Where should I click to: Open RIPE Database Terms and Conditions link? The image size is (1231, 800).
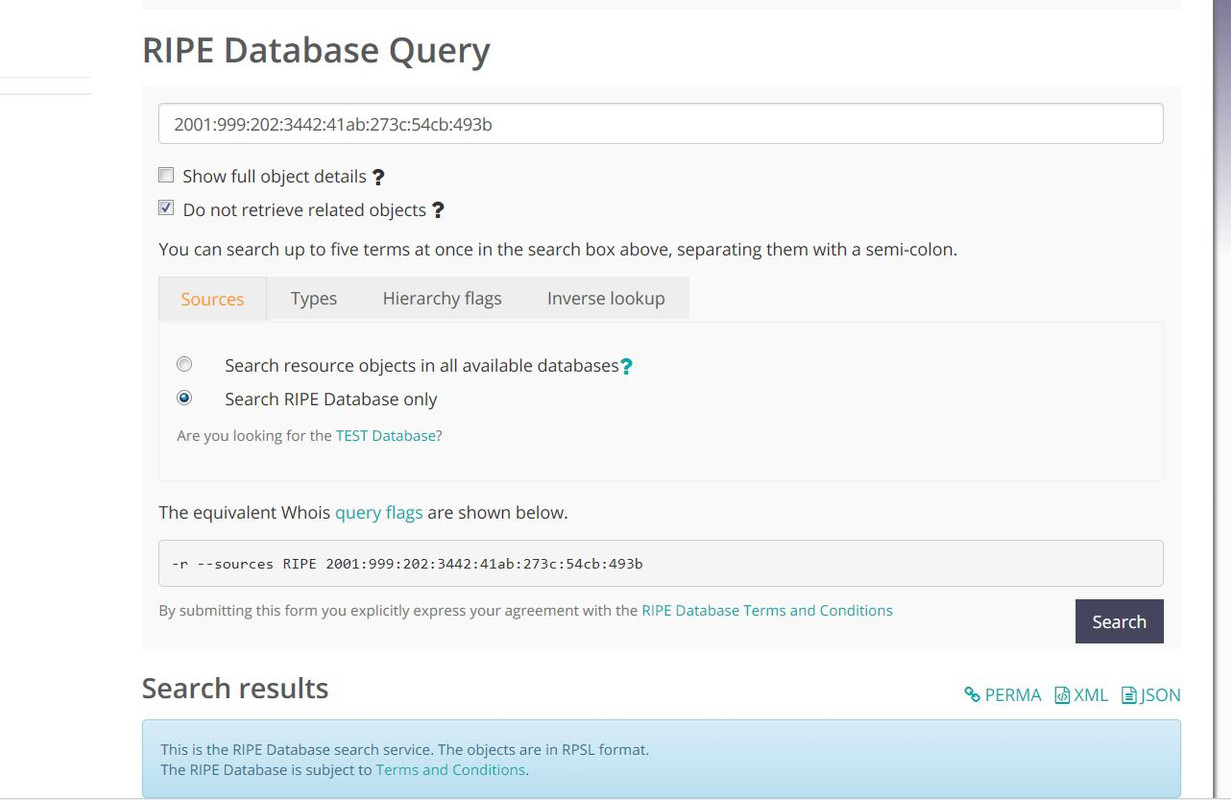point(767,610)
